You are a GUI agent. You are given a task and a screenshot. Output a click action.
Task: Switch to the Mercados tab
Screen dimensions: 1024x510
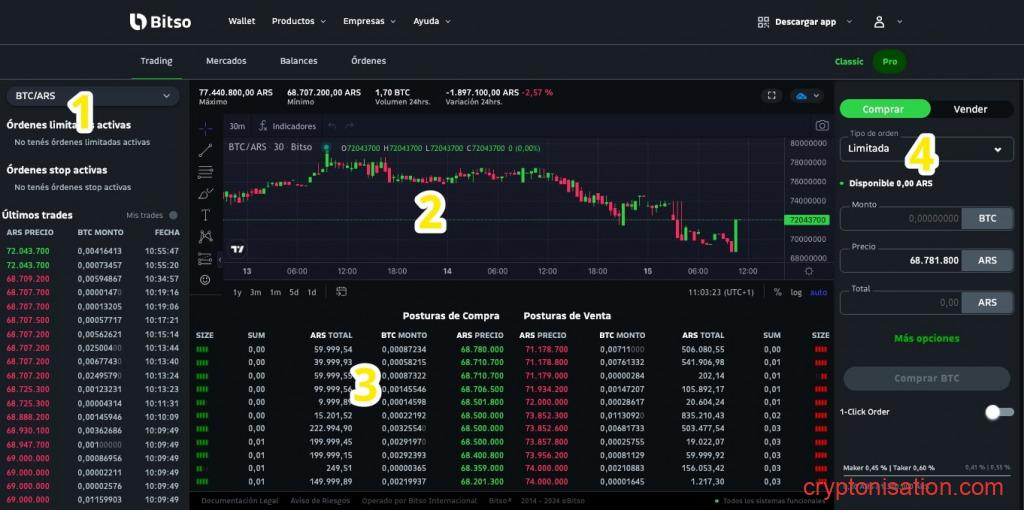[226, 61]
